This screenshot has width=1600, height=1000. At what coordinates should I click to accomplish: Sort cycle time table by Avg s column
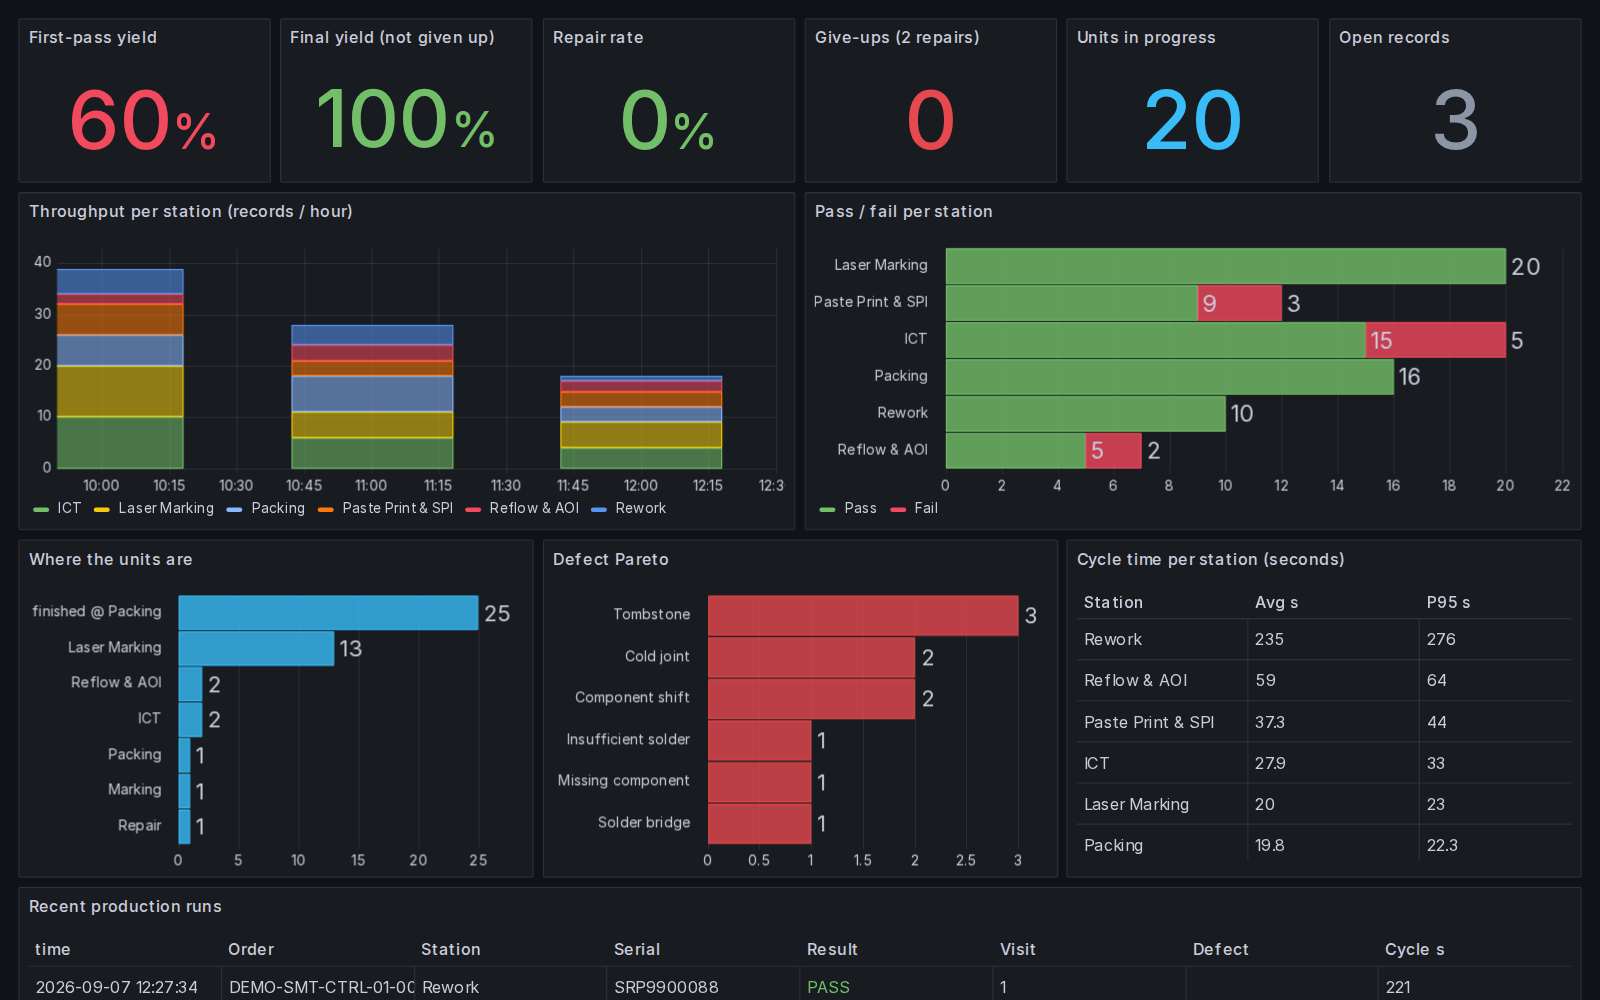click(x=1276, y=602)
